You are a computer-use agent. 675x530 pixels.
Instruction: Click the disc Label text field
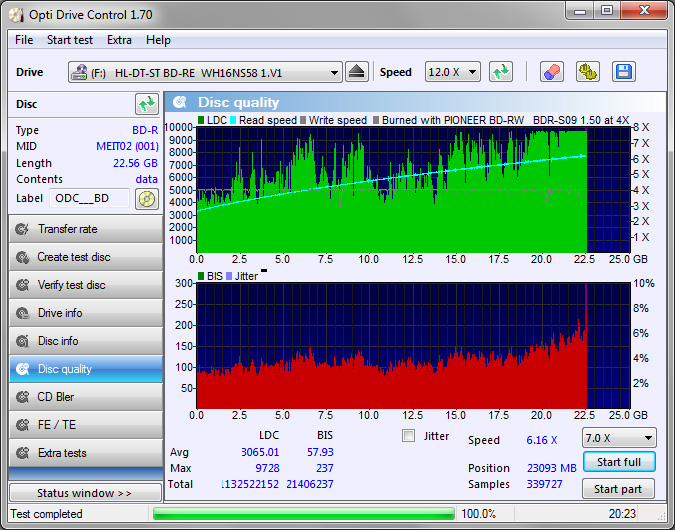tap(90, 198)
